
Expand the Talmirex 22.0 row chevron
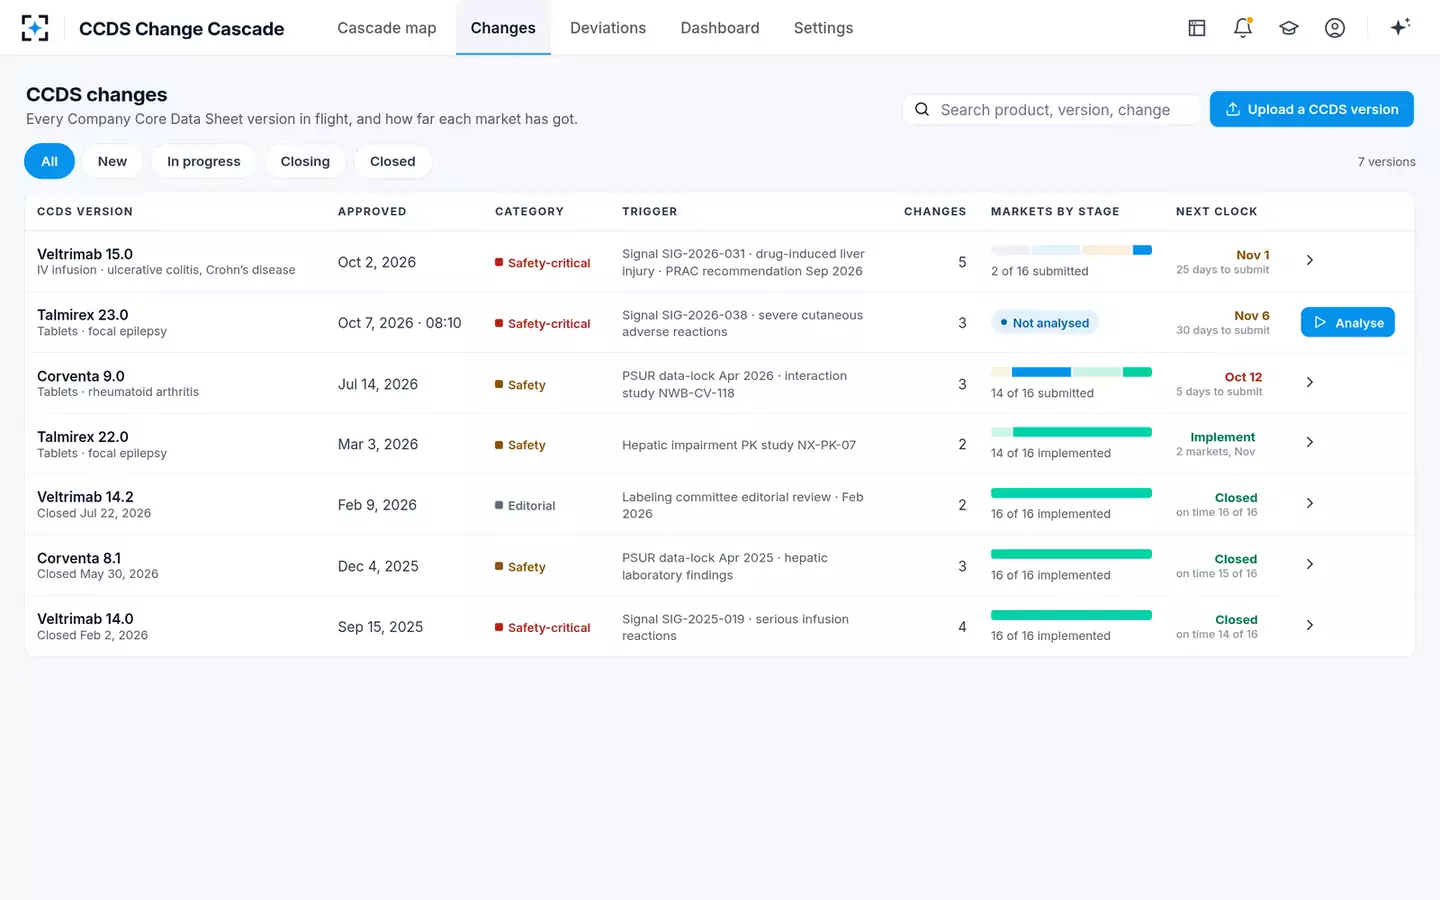pyautogui.click(x=1310, y=442)
